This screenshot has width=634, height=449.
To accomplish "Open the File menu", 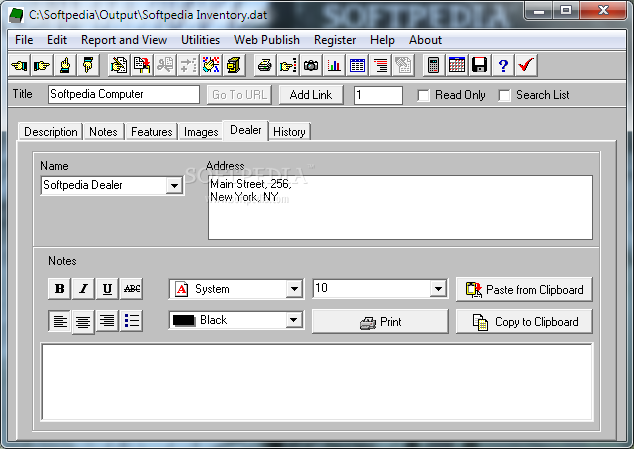I will 24,40.
